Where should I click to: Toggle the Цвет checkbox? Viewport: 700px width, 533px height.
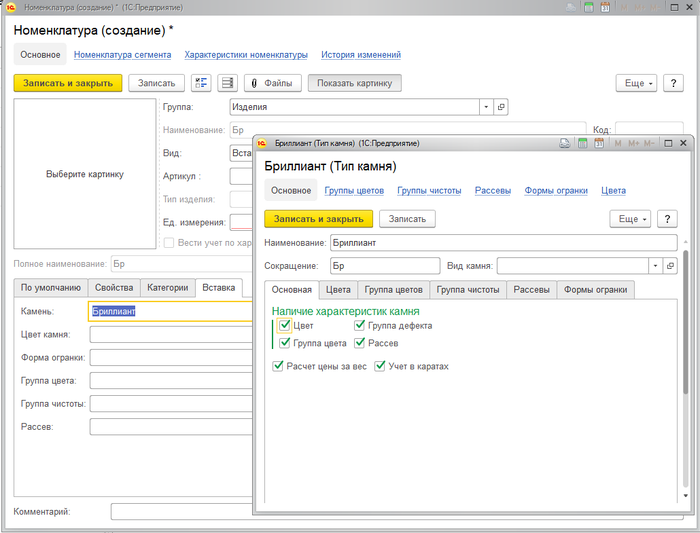coord(285,325)
